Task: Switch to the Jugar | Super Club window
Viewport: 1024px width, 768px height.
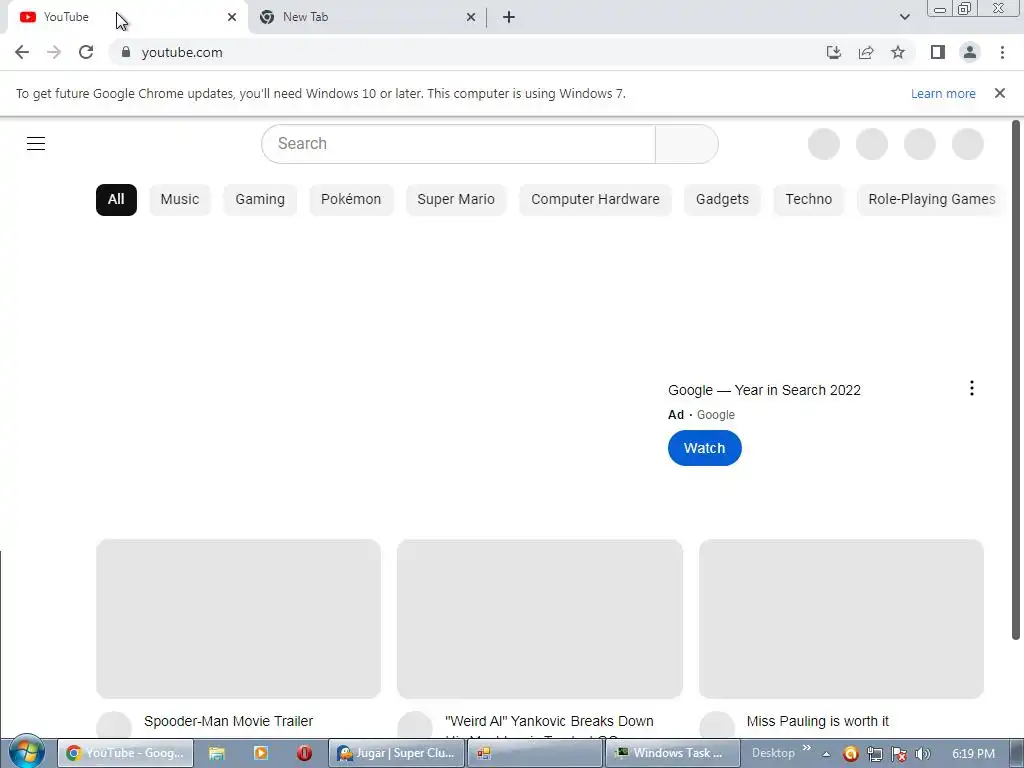Action: [396, 753]
